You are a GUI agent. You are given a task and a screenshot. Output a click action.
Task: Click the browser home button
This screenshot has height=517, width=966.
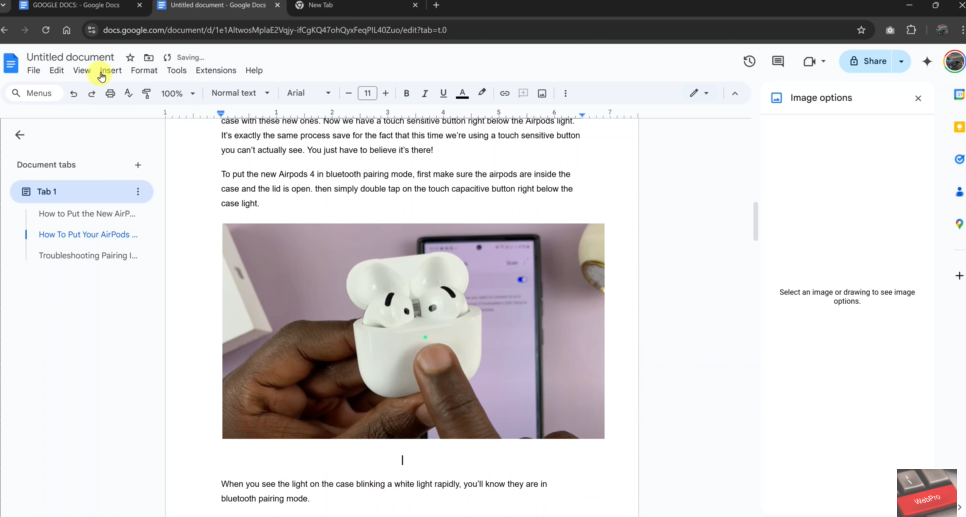[67, 30]
